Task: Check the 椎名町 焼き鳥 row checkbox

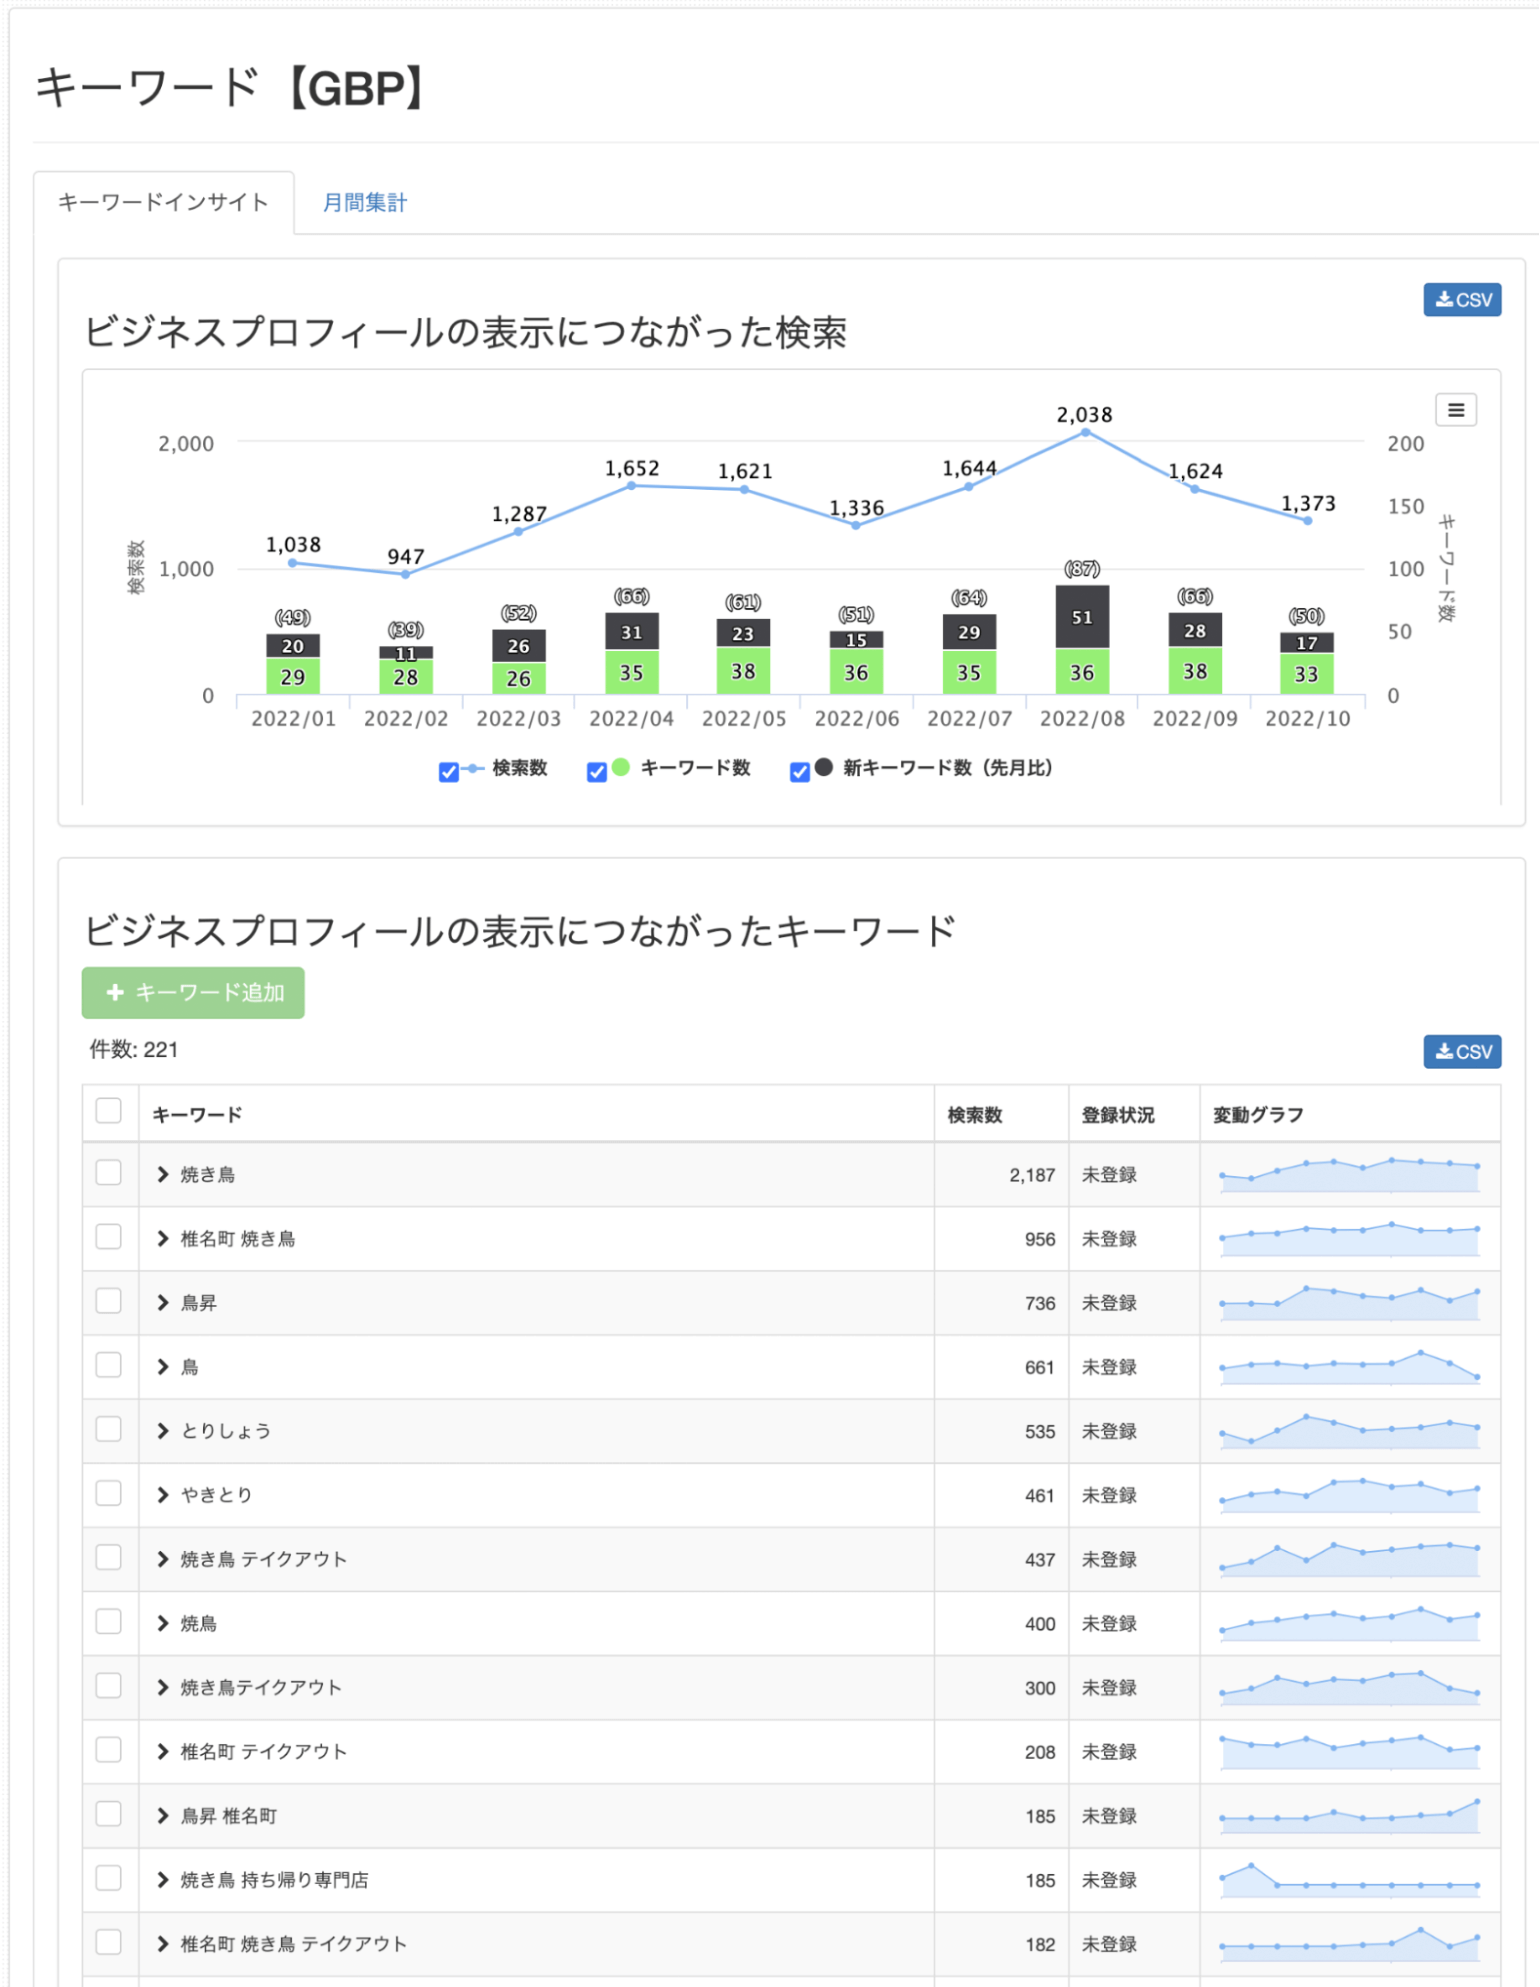Action: [108, 1236]
